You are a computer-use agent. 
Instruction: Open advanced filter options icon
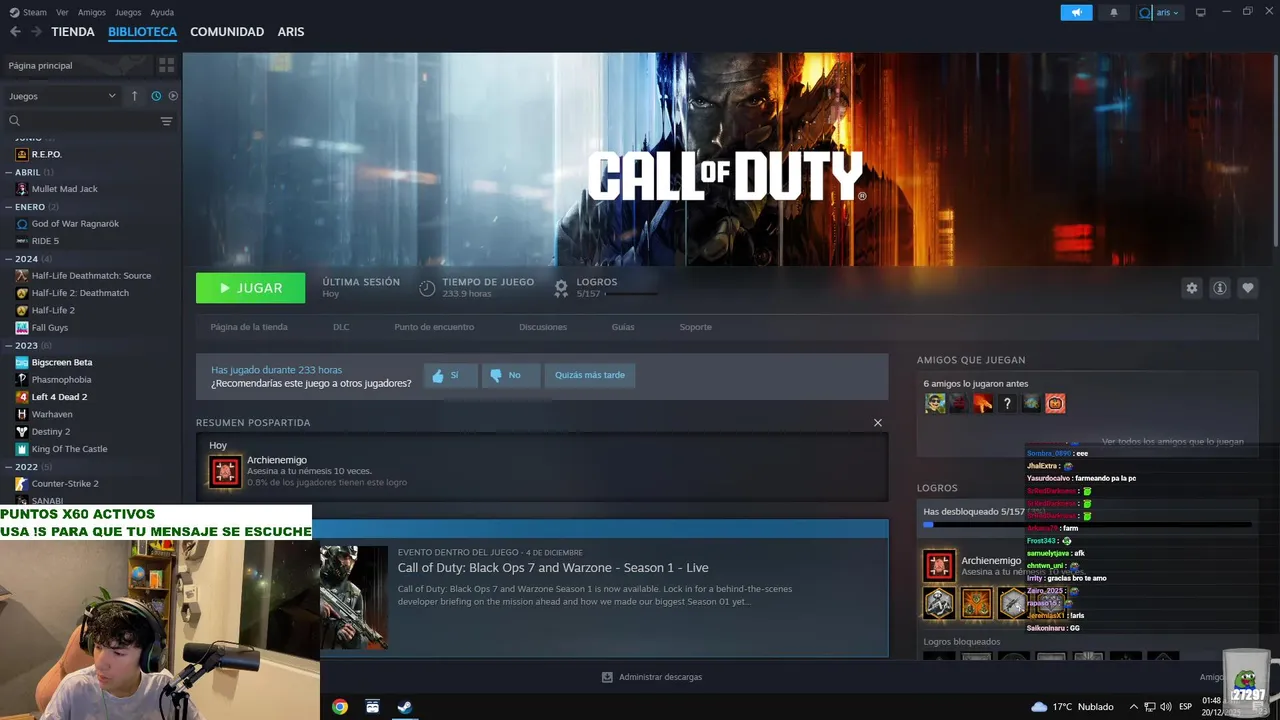pyautogui.click(x=166, y=121)
